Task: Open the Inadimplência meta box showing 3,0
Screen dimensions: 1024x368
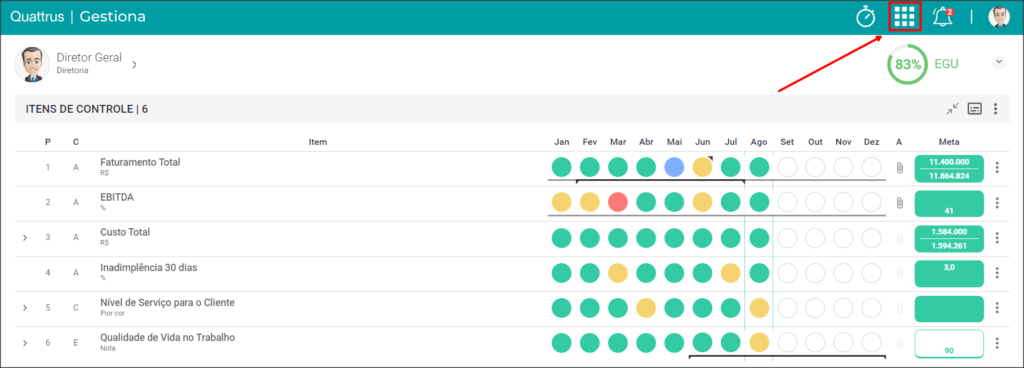Action: pos(949,273)
